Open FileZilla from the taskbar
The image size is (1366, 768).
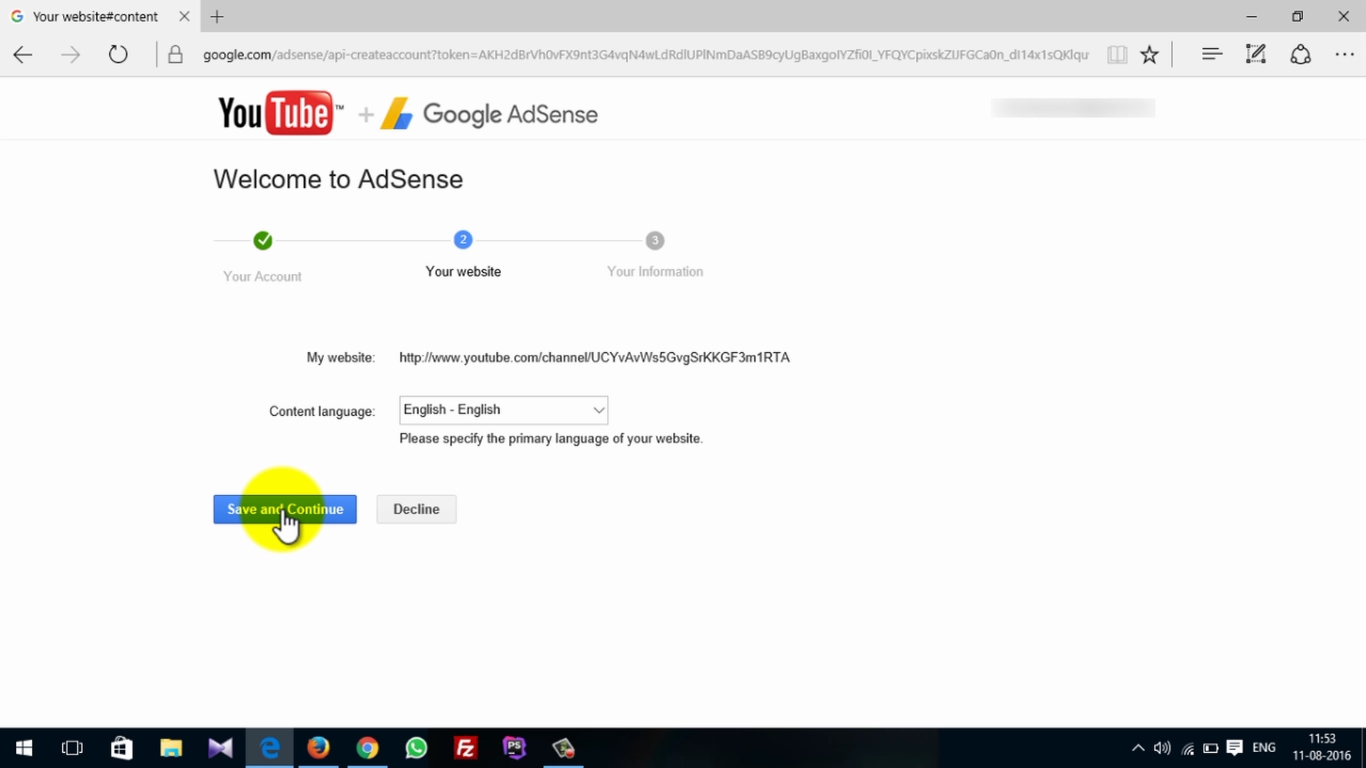(x=465, y=748)
